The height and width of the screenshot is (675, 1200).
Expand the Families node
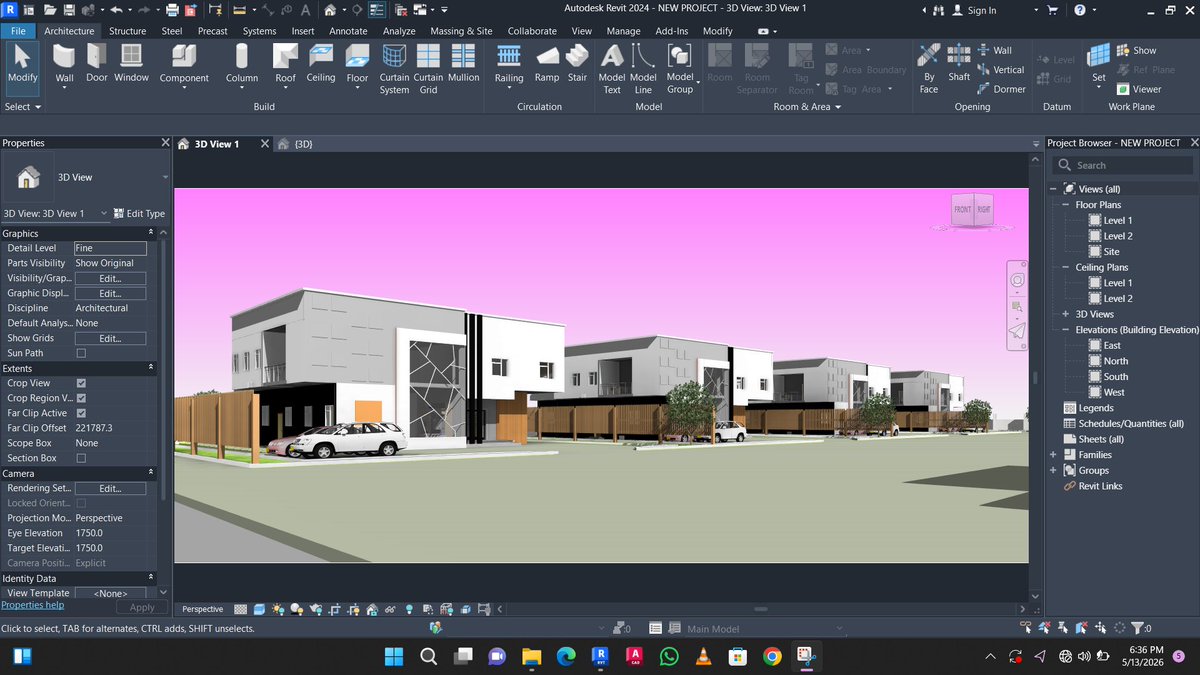click(1053, 455)
